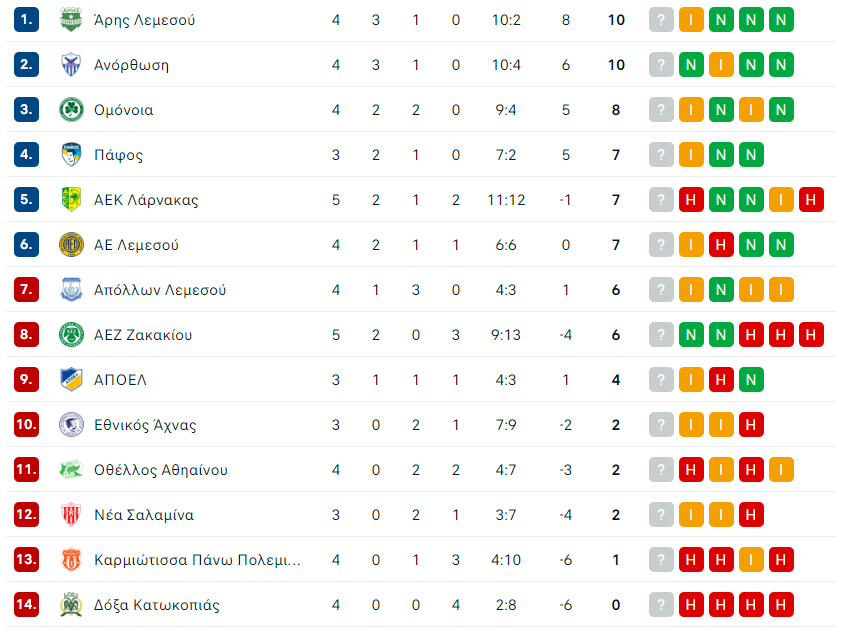Click the Ανόρθωση club logo

(71, 65)
